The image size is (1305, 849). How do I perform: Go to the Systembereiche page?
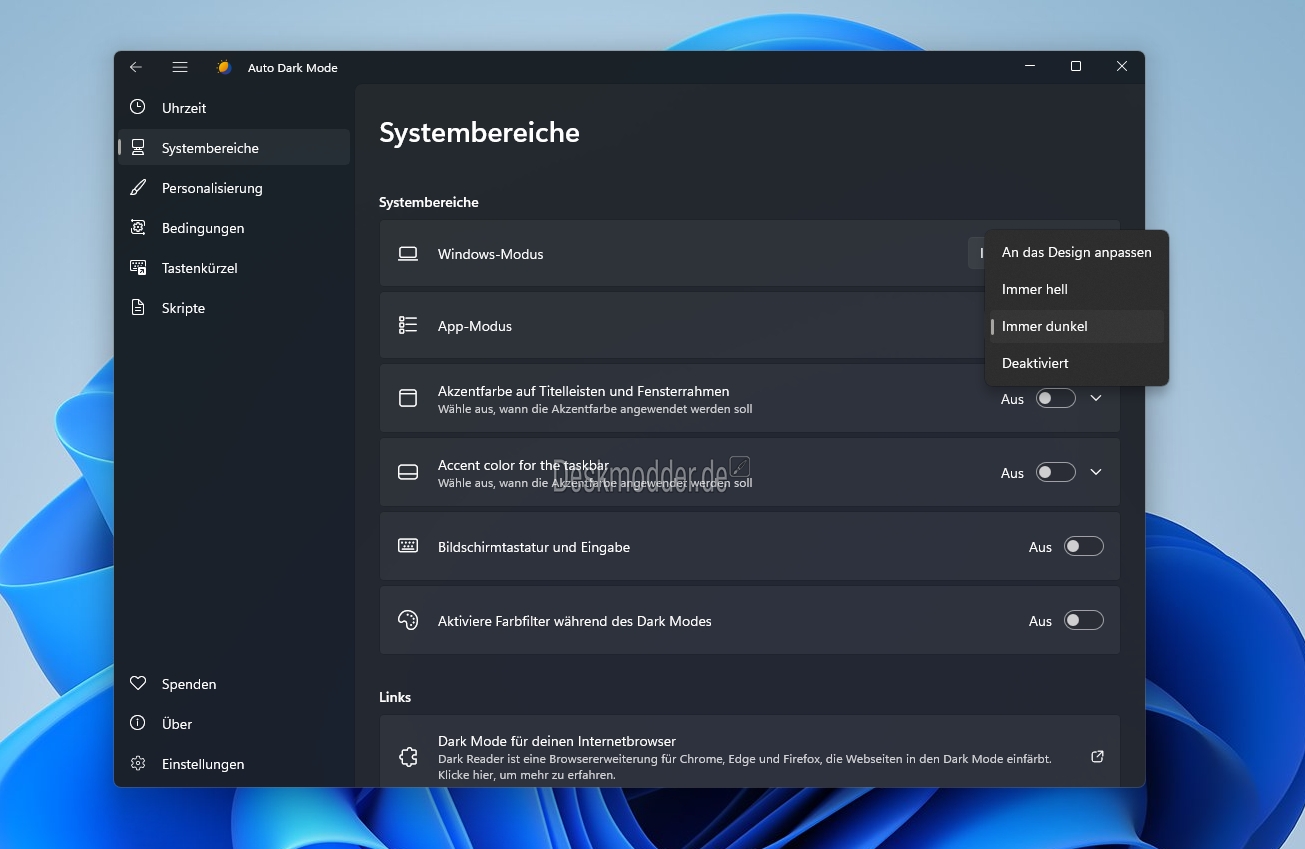234,147
